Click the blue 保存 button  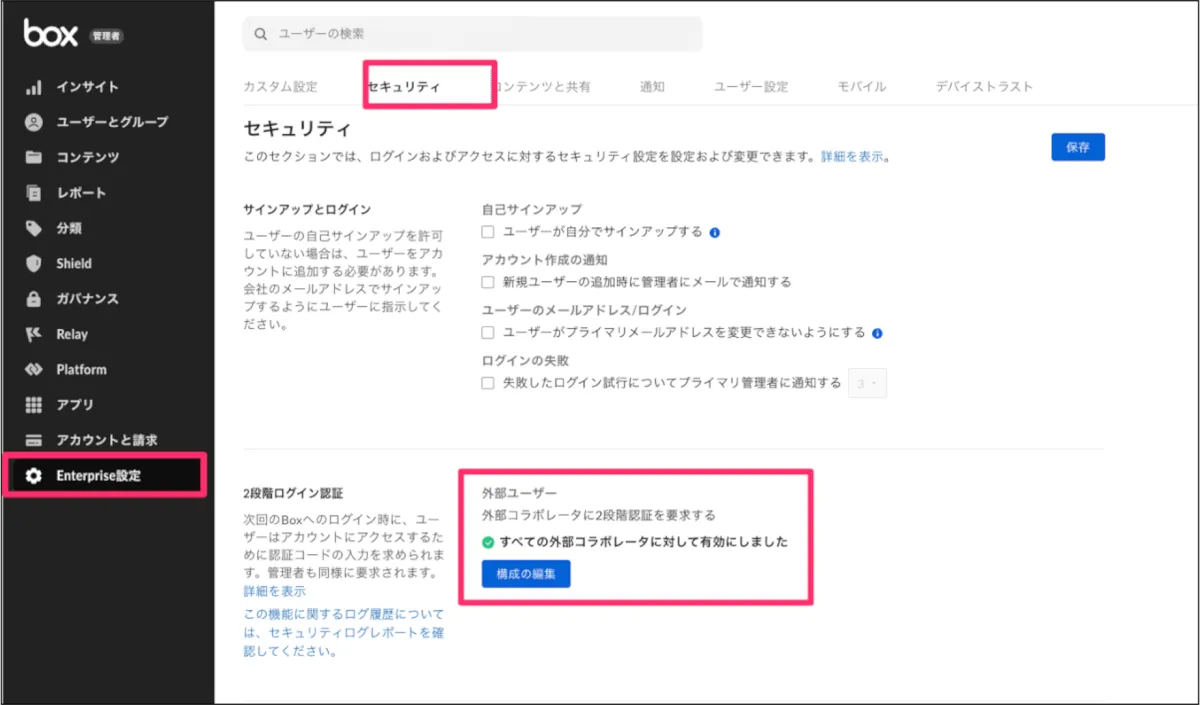point(1077,147)
